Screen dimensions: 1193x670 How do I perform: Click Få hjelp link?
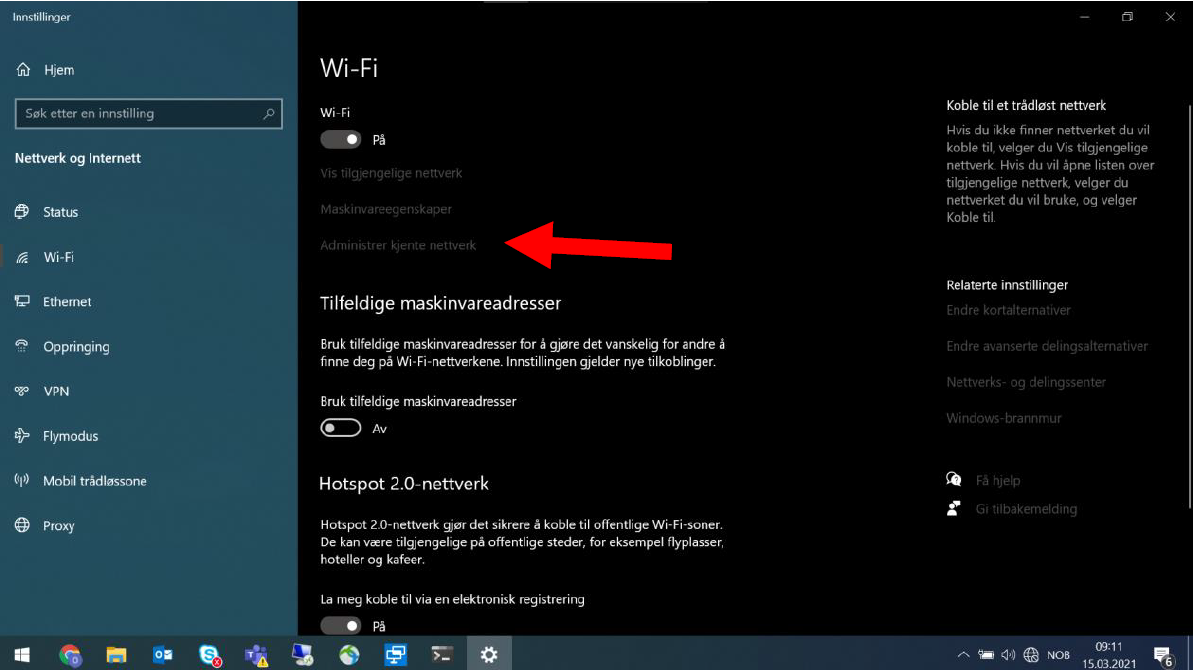point(997,481)
